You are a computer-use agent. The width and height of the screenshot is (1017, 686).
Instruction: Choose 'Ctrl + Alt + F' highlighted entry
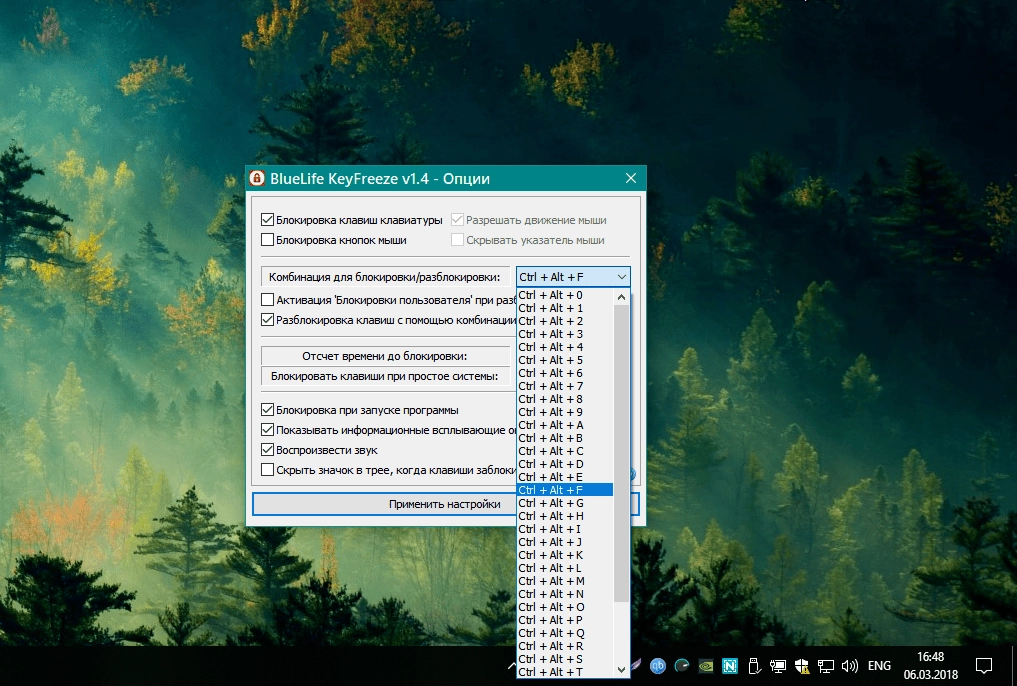click(x=565, y=490)
